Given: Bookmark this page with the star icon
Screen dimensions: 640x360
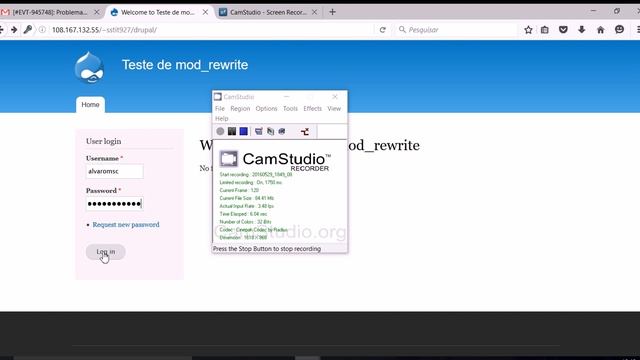Looking at the screenshot, I should (x=528, y=29).
